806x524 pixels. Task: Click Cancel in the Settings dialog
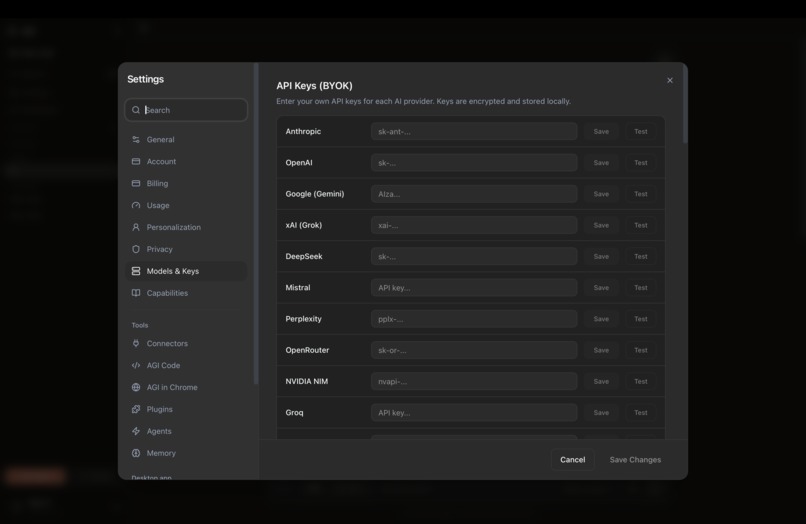coord(573,460)
